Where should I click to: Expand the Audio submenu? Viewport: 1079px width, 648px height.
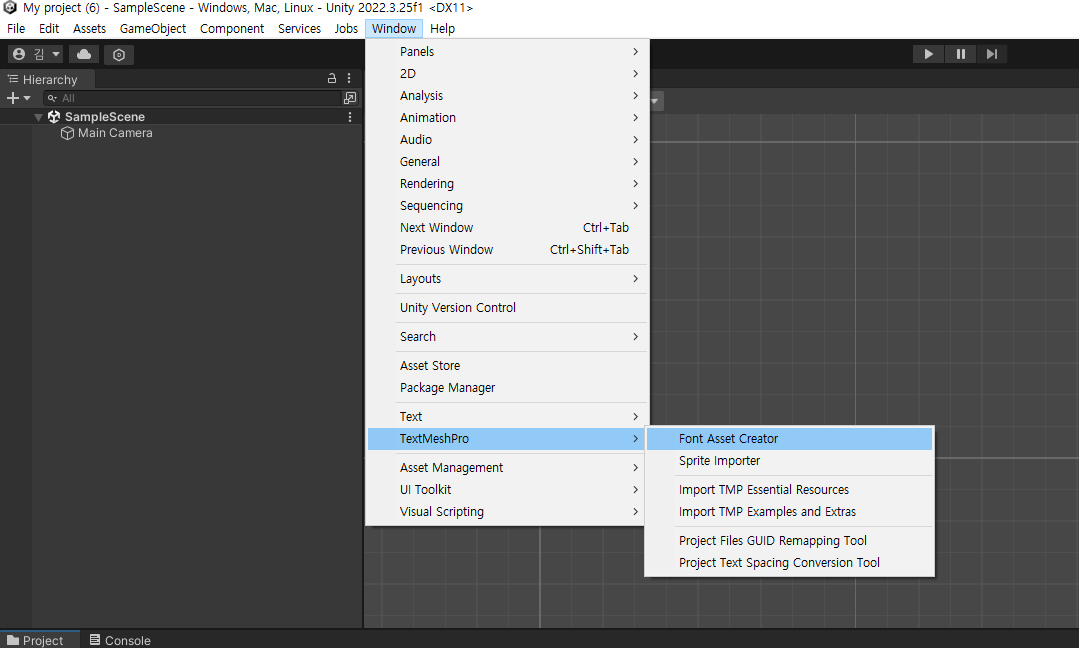507,140
